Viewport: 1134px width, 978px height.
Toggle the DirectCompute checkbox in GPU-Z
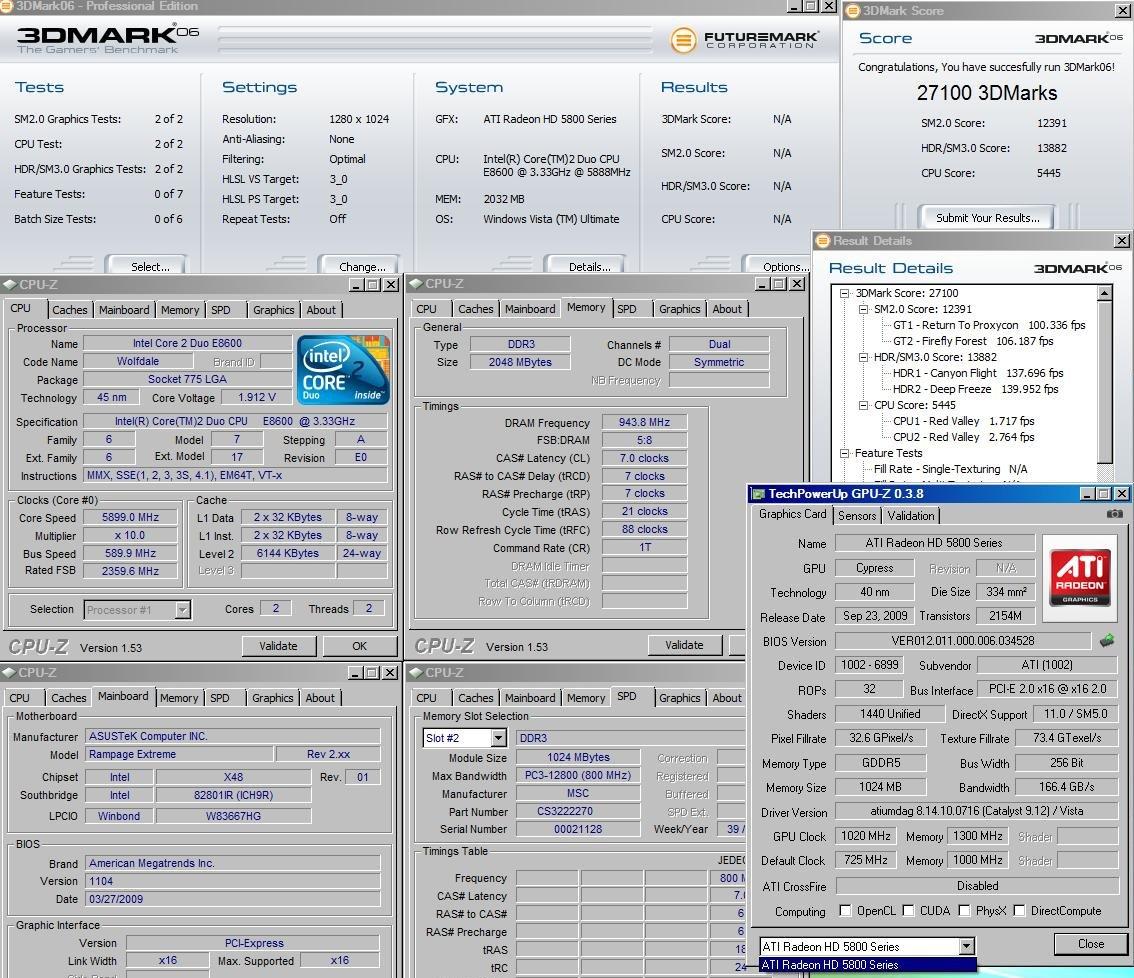pos(1019,911)
